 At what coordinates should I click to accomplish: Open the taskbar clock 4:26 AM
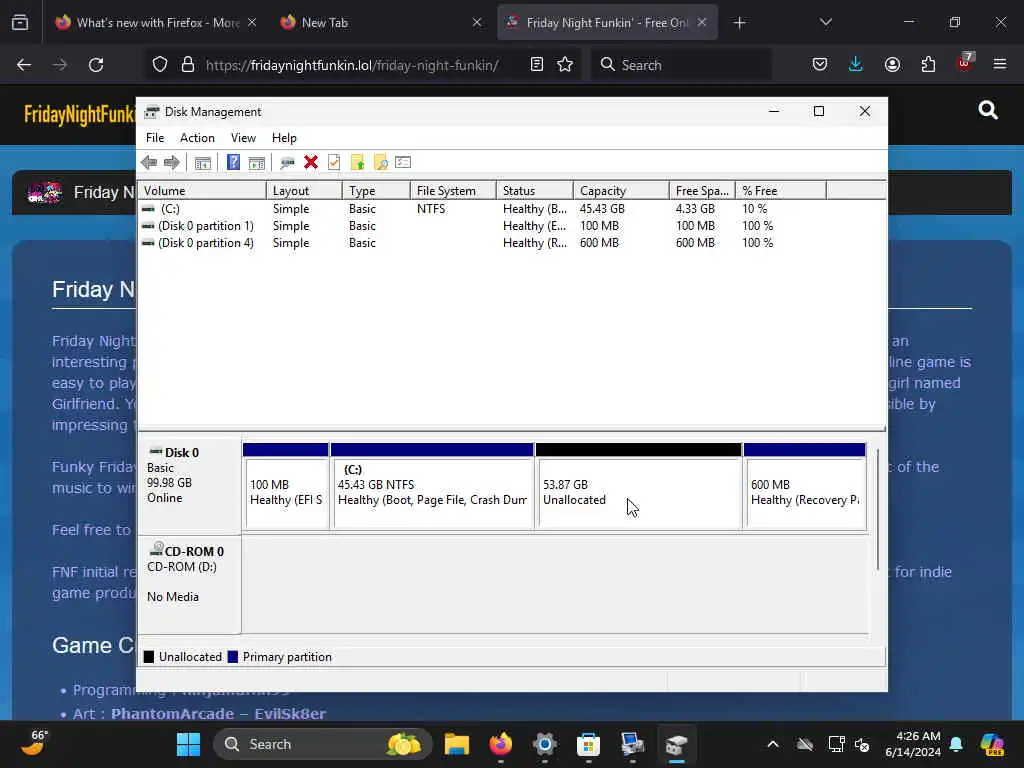[912, 744]
